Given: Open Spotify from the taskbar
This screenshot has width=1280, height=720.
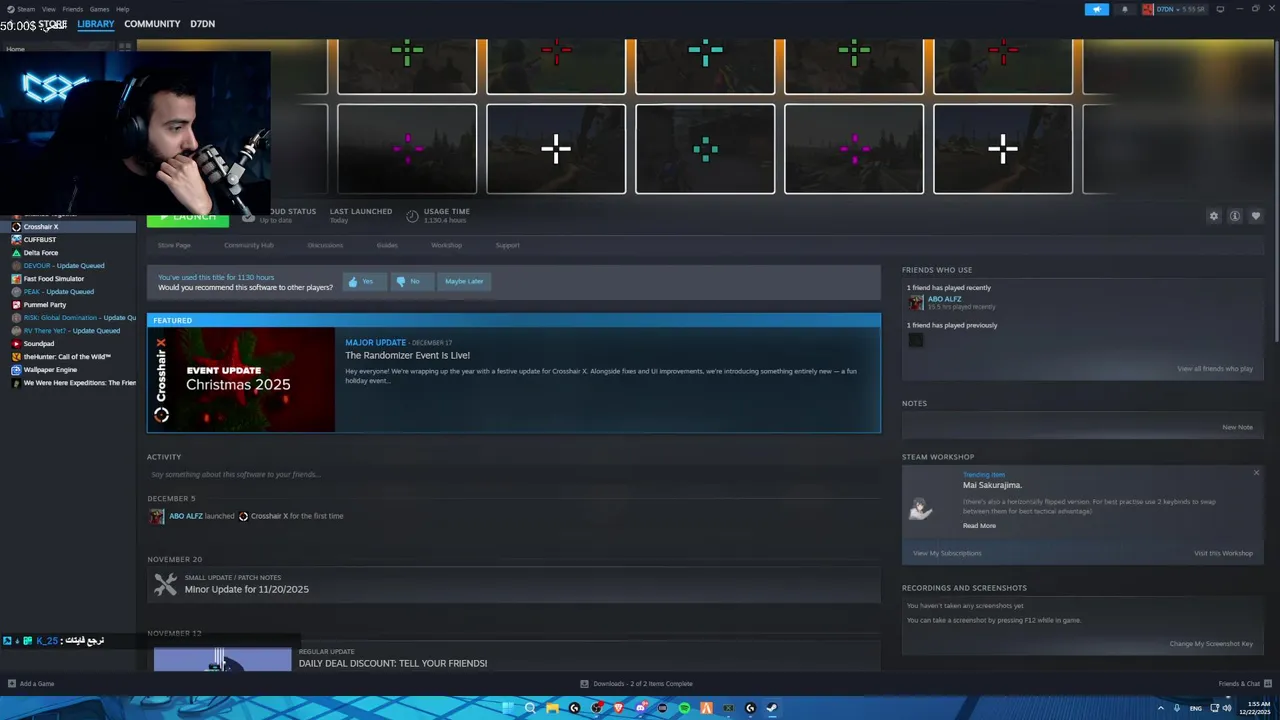Looking at the screenshot, I should (684, 708).
